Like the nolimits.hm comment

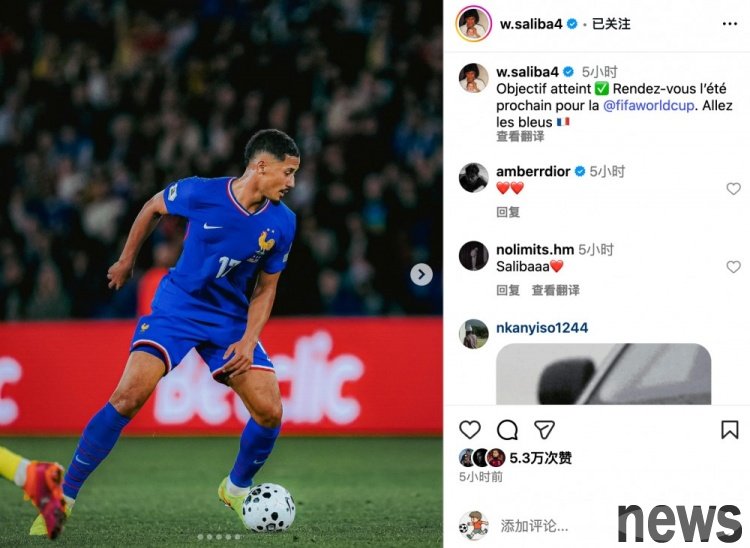733,266
